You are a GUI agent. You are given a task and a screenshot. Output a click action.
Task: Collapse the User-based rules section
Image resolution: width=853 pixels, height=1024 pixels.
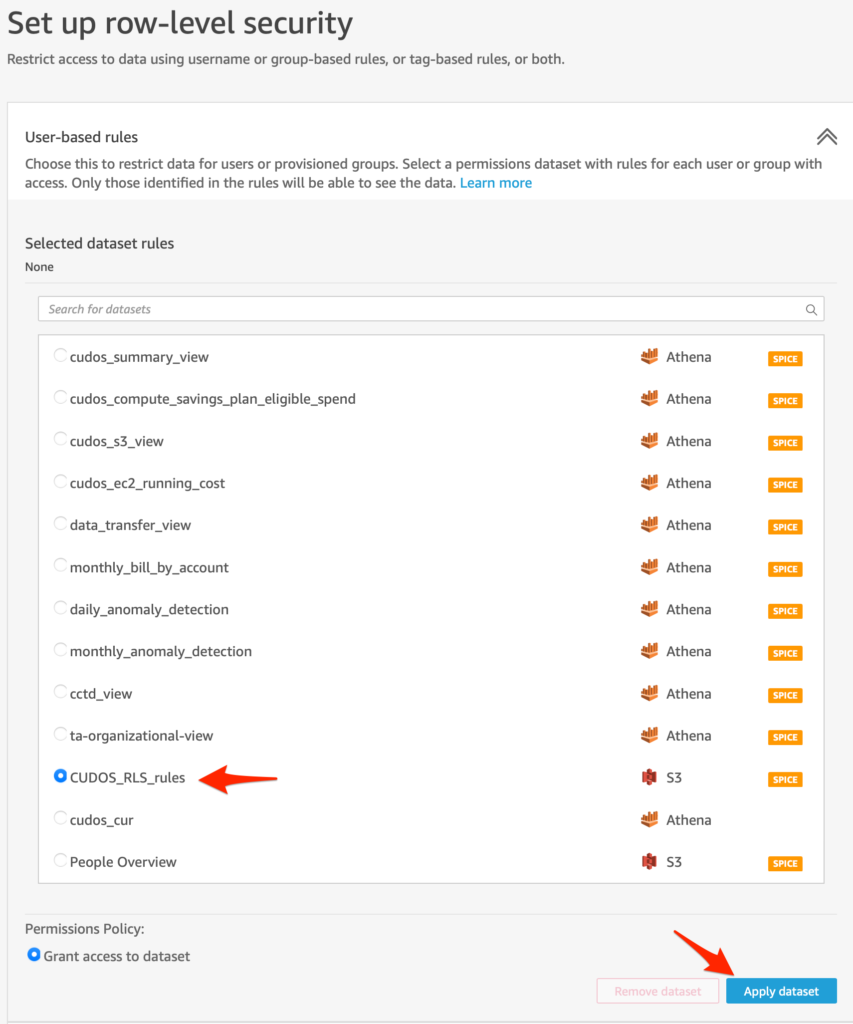click(x=826, y=137)
